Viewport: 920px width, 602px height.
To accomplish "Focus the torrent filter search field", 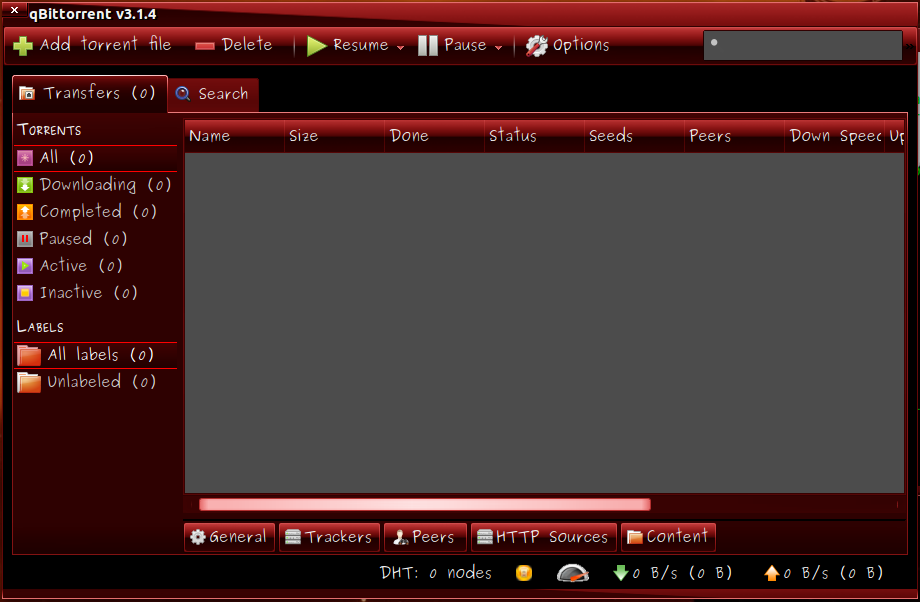I will 803,45.
